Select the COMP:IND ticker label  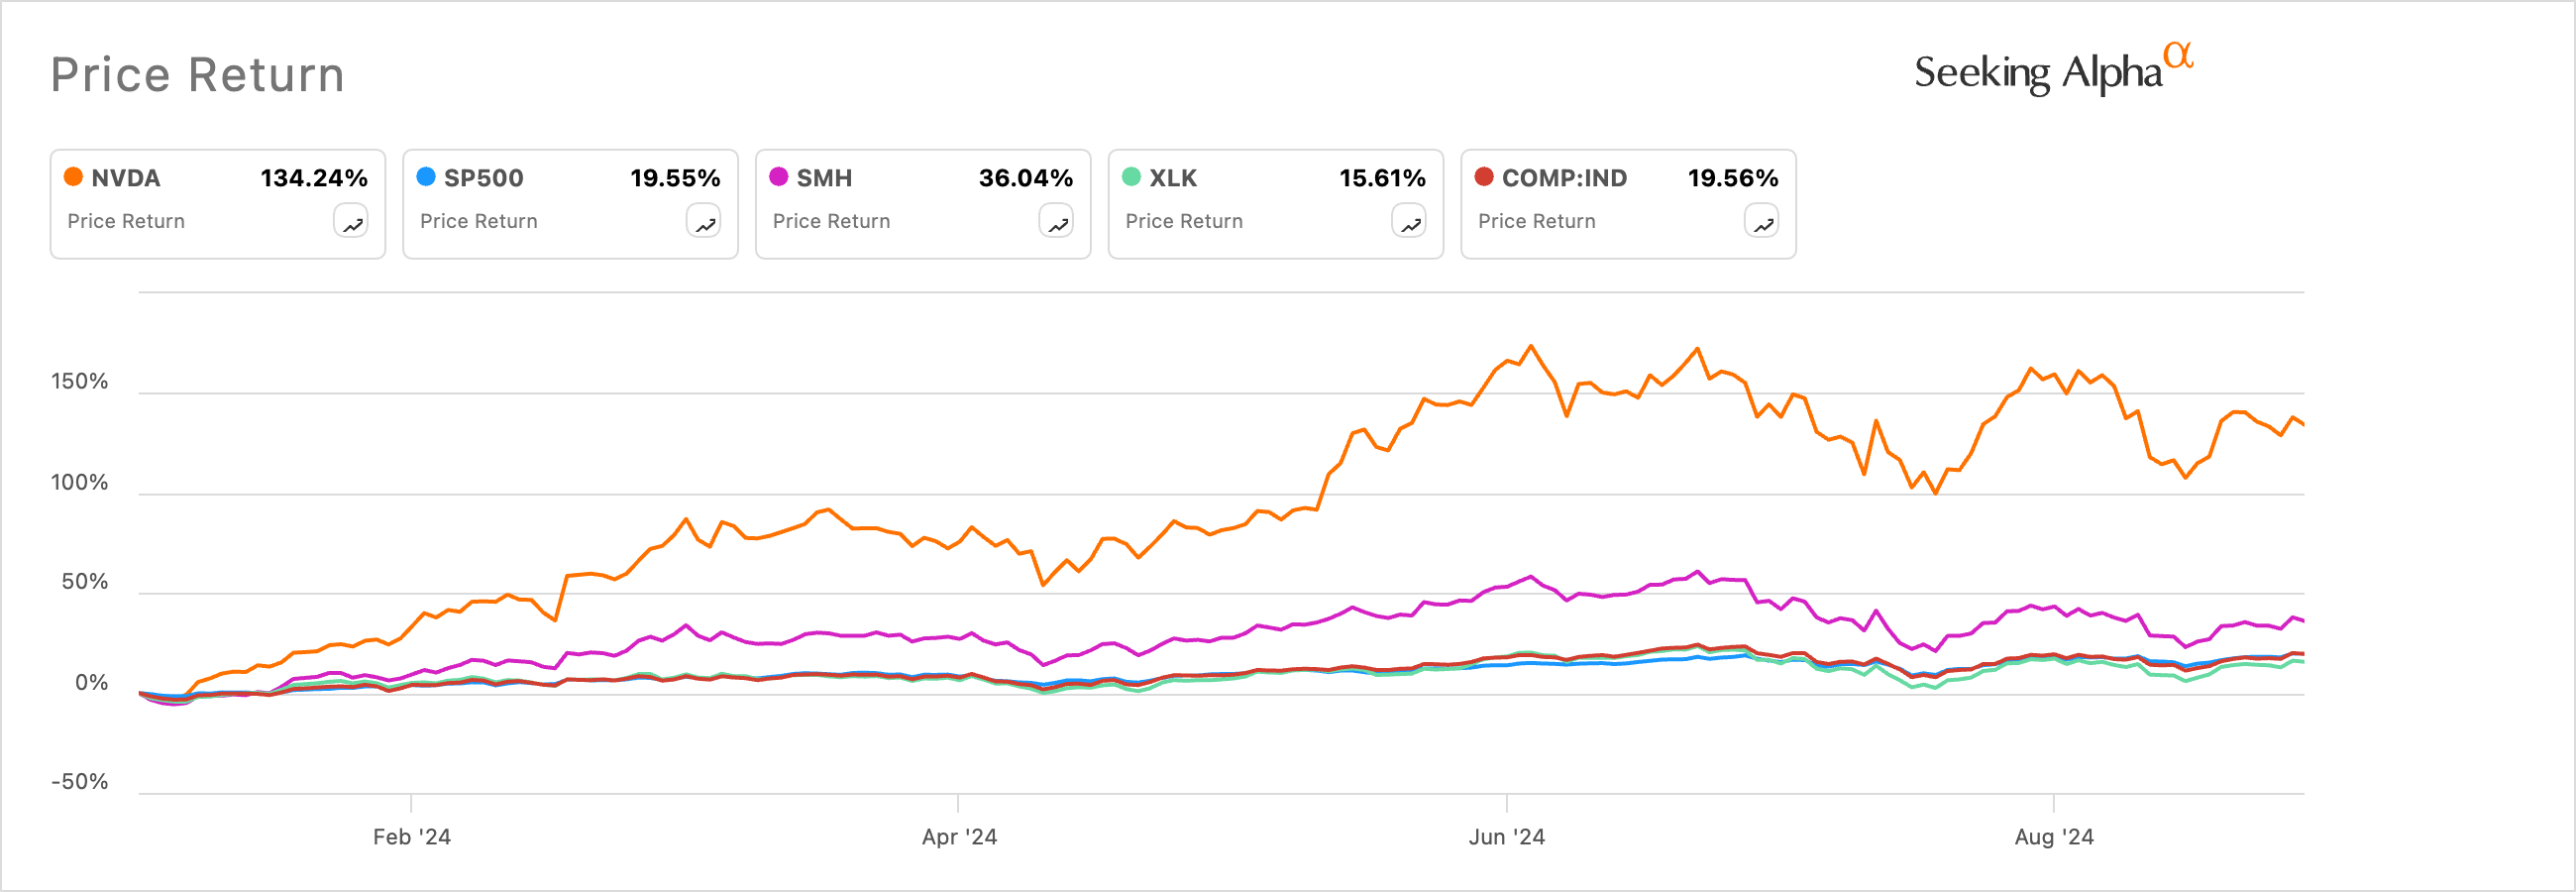(x=1564, y=178)
